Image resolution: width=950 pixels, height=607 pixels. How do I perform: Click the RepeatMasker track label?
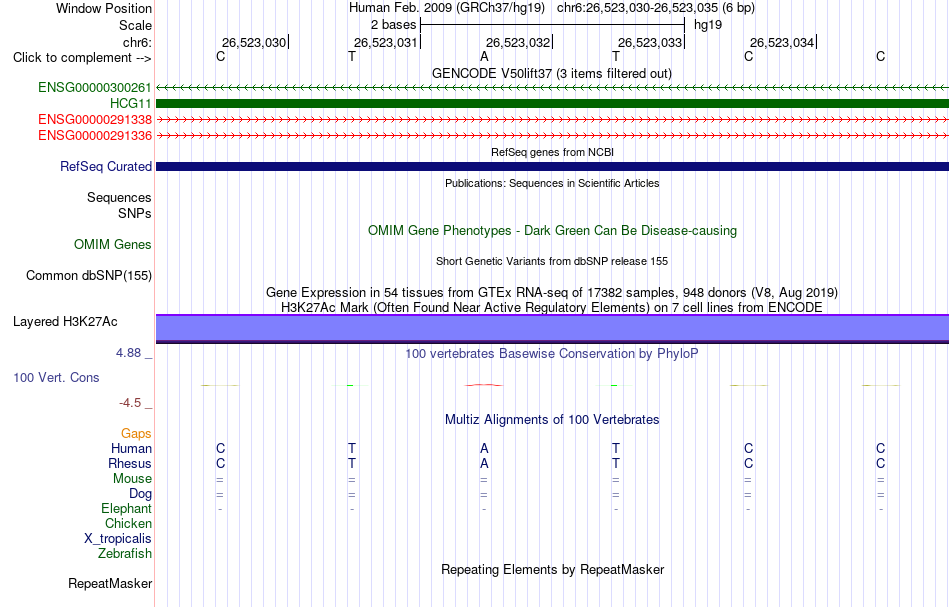(110, 583)
